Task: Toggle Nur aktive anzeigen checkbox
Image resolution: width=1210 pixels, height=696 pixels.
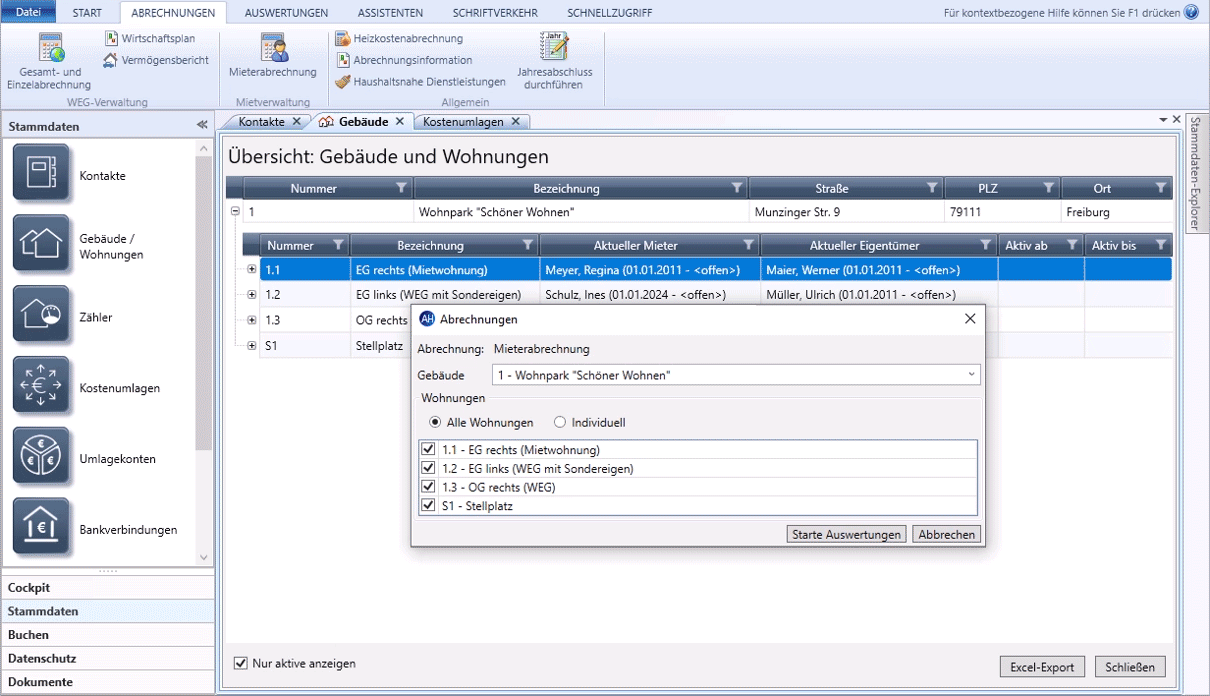Action: [240, 663]
